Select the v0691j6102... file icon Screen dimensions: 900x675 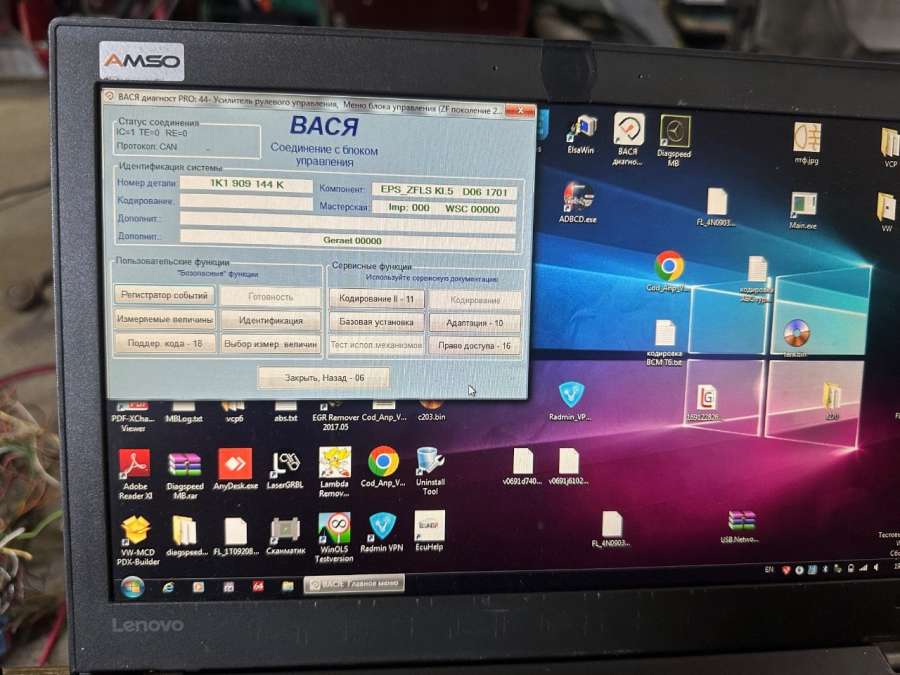tap(568, 467)
